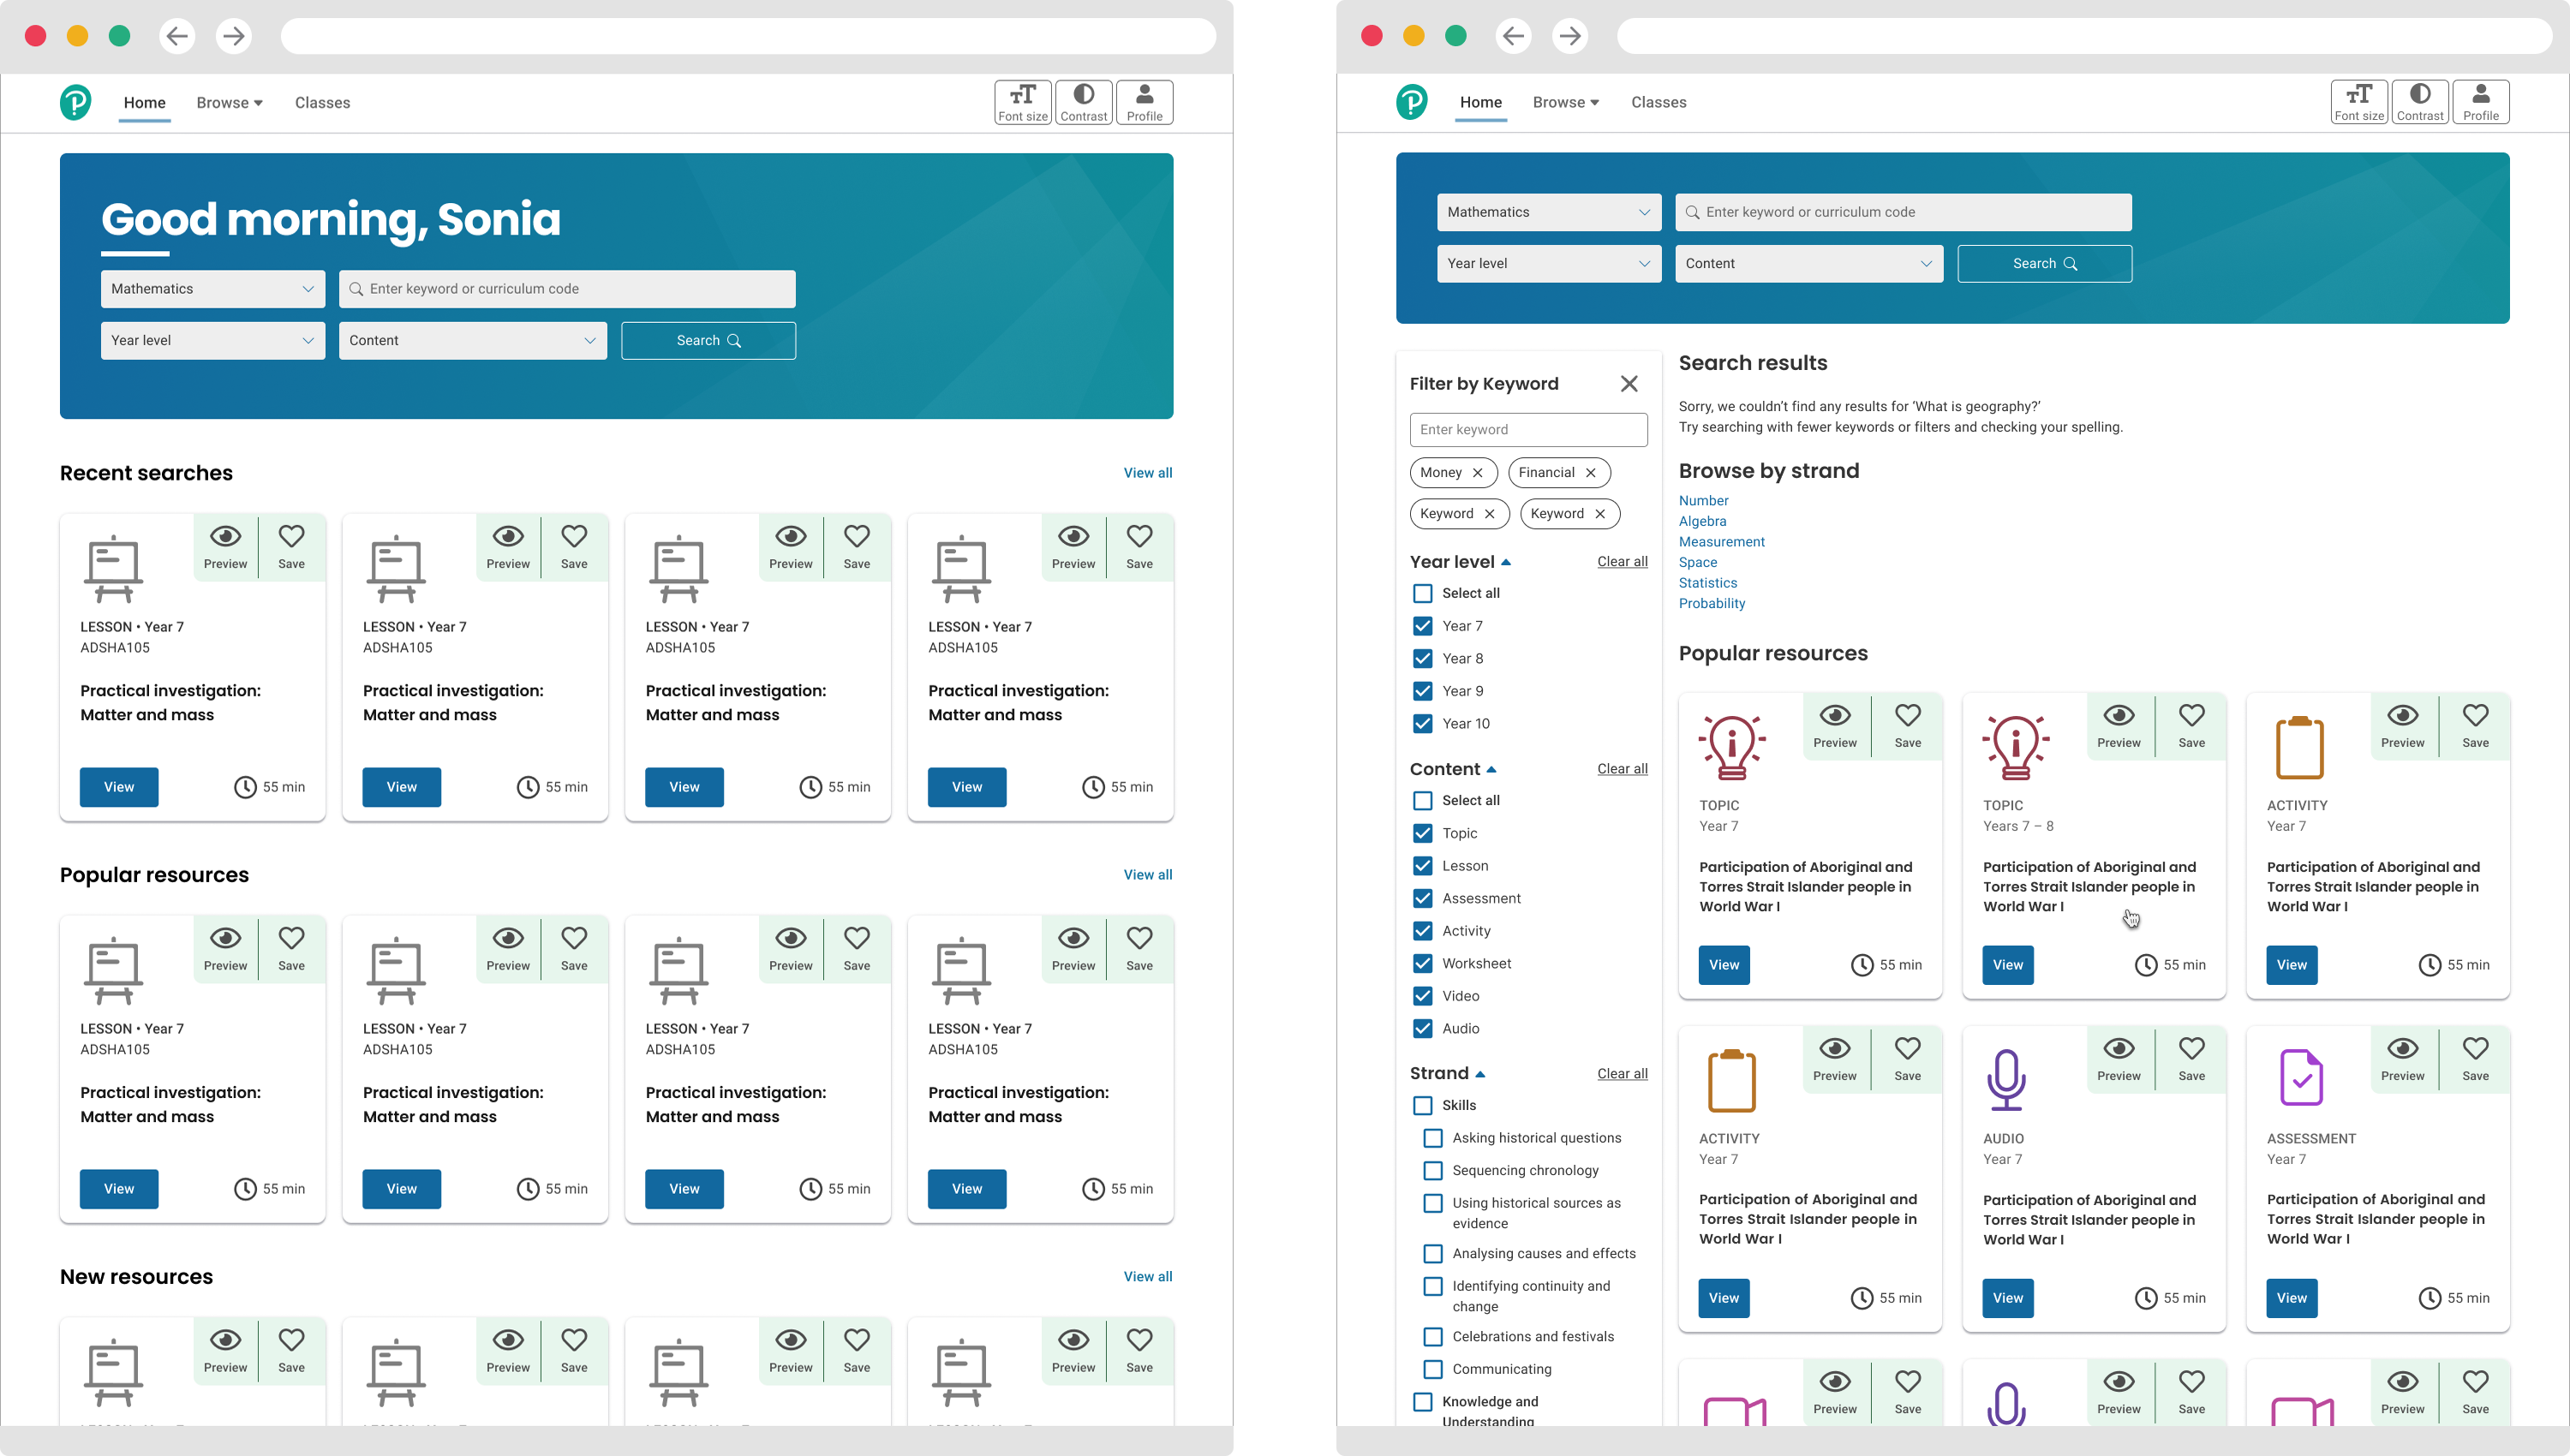Viewport: 2570px width, 1456px height.
Task: Save last Recent searches lesson card
Action: click(1139, 547)
